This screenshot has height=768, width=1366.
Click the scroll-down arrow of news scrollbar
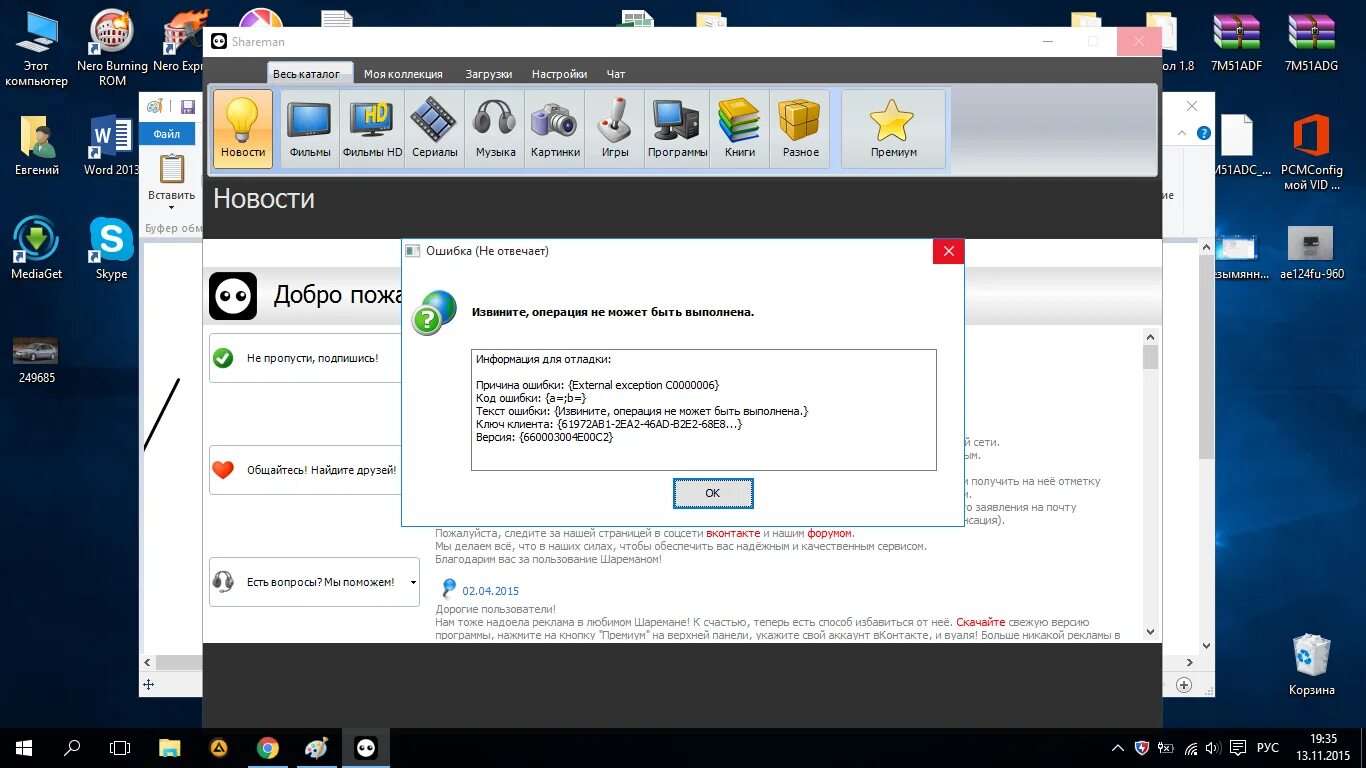(x=1150, y=632)
